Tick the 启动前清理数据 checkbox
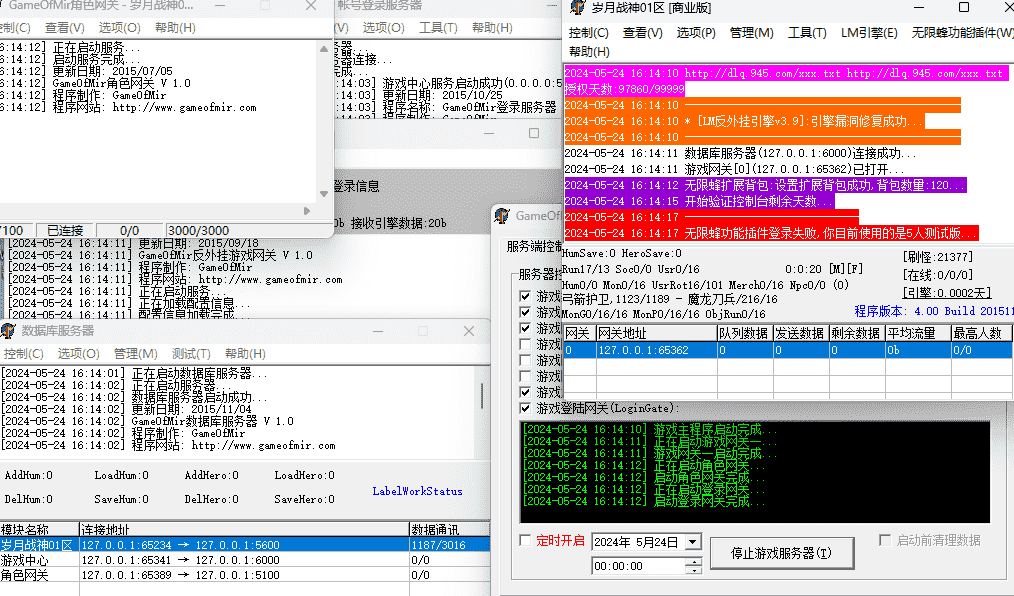1014x596 pixels. [x=885, y=540]
